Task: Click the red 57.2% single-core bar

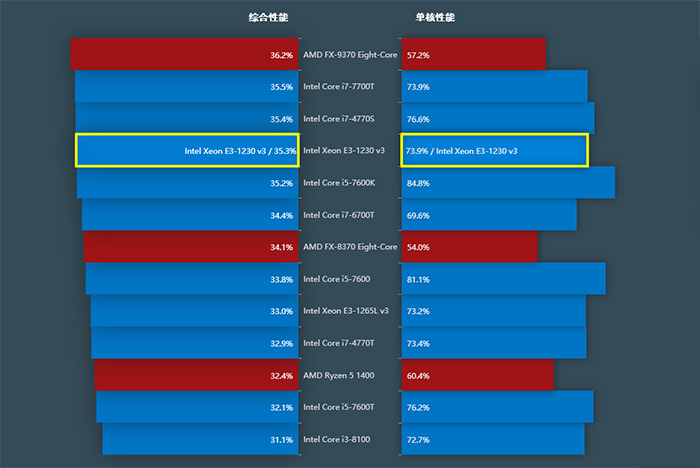Action: pyautogui.click(x=473, y=55)
